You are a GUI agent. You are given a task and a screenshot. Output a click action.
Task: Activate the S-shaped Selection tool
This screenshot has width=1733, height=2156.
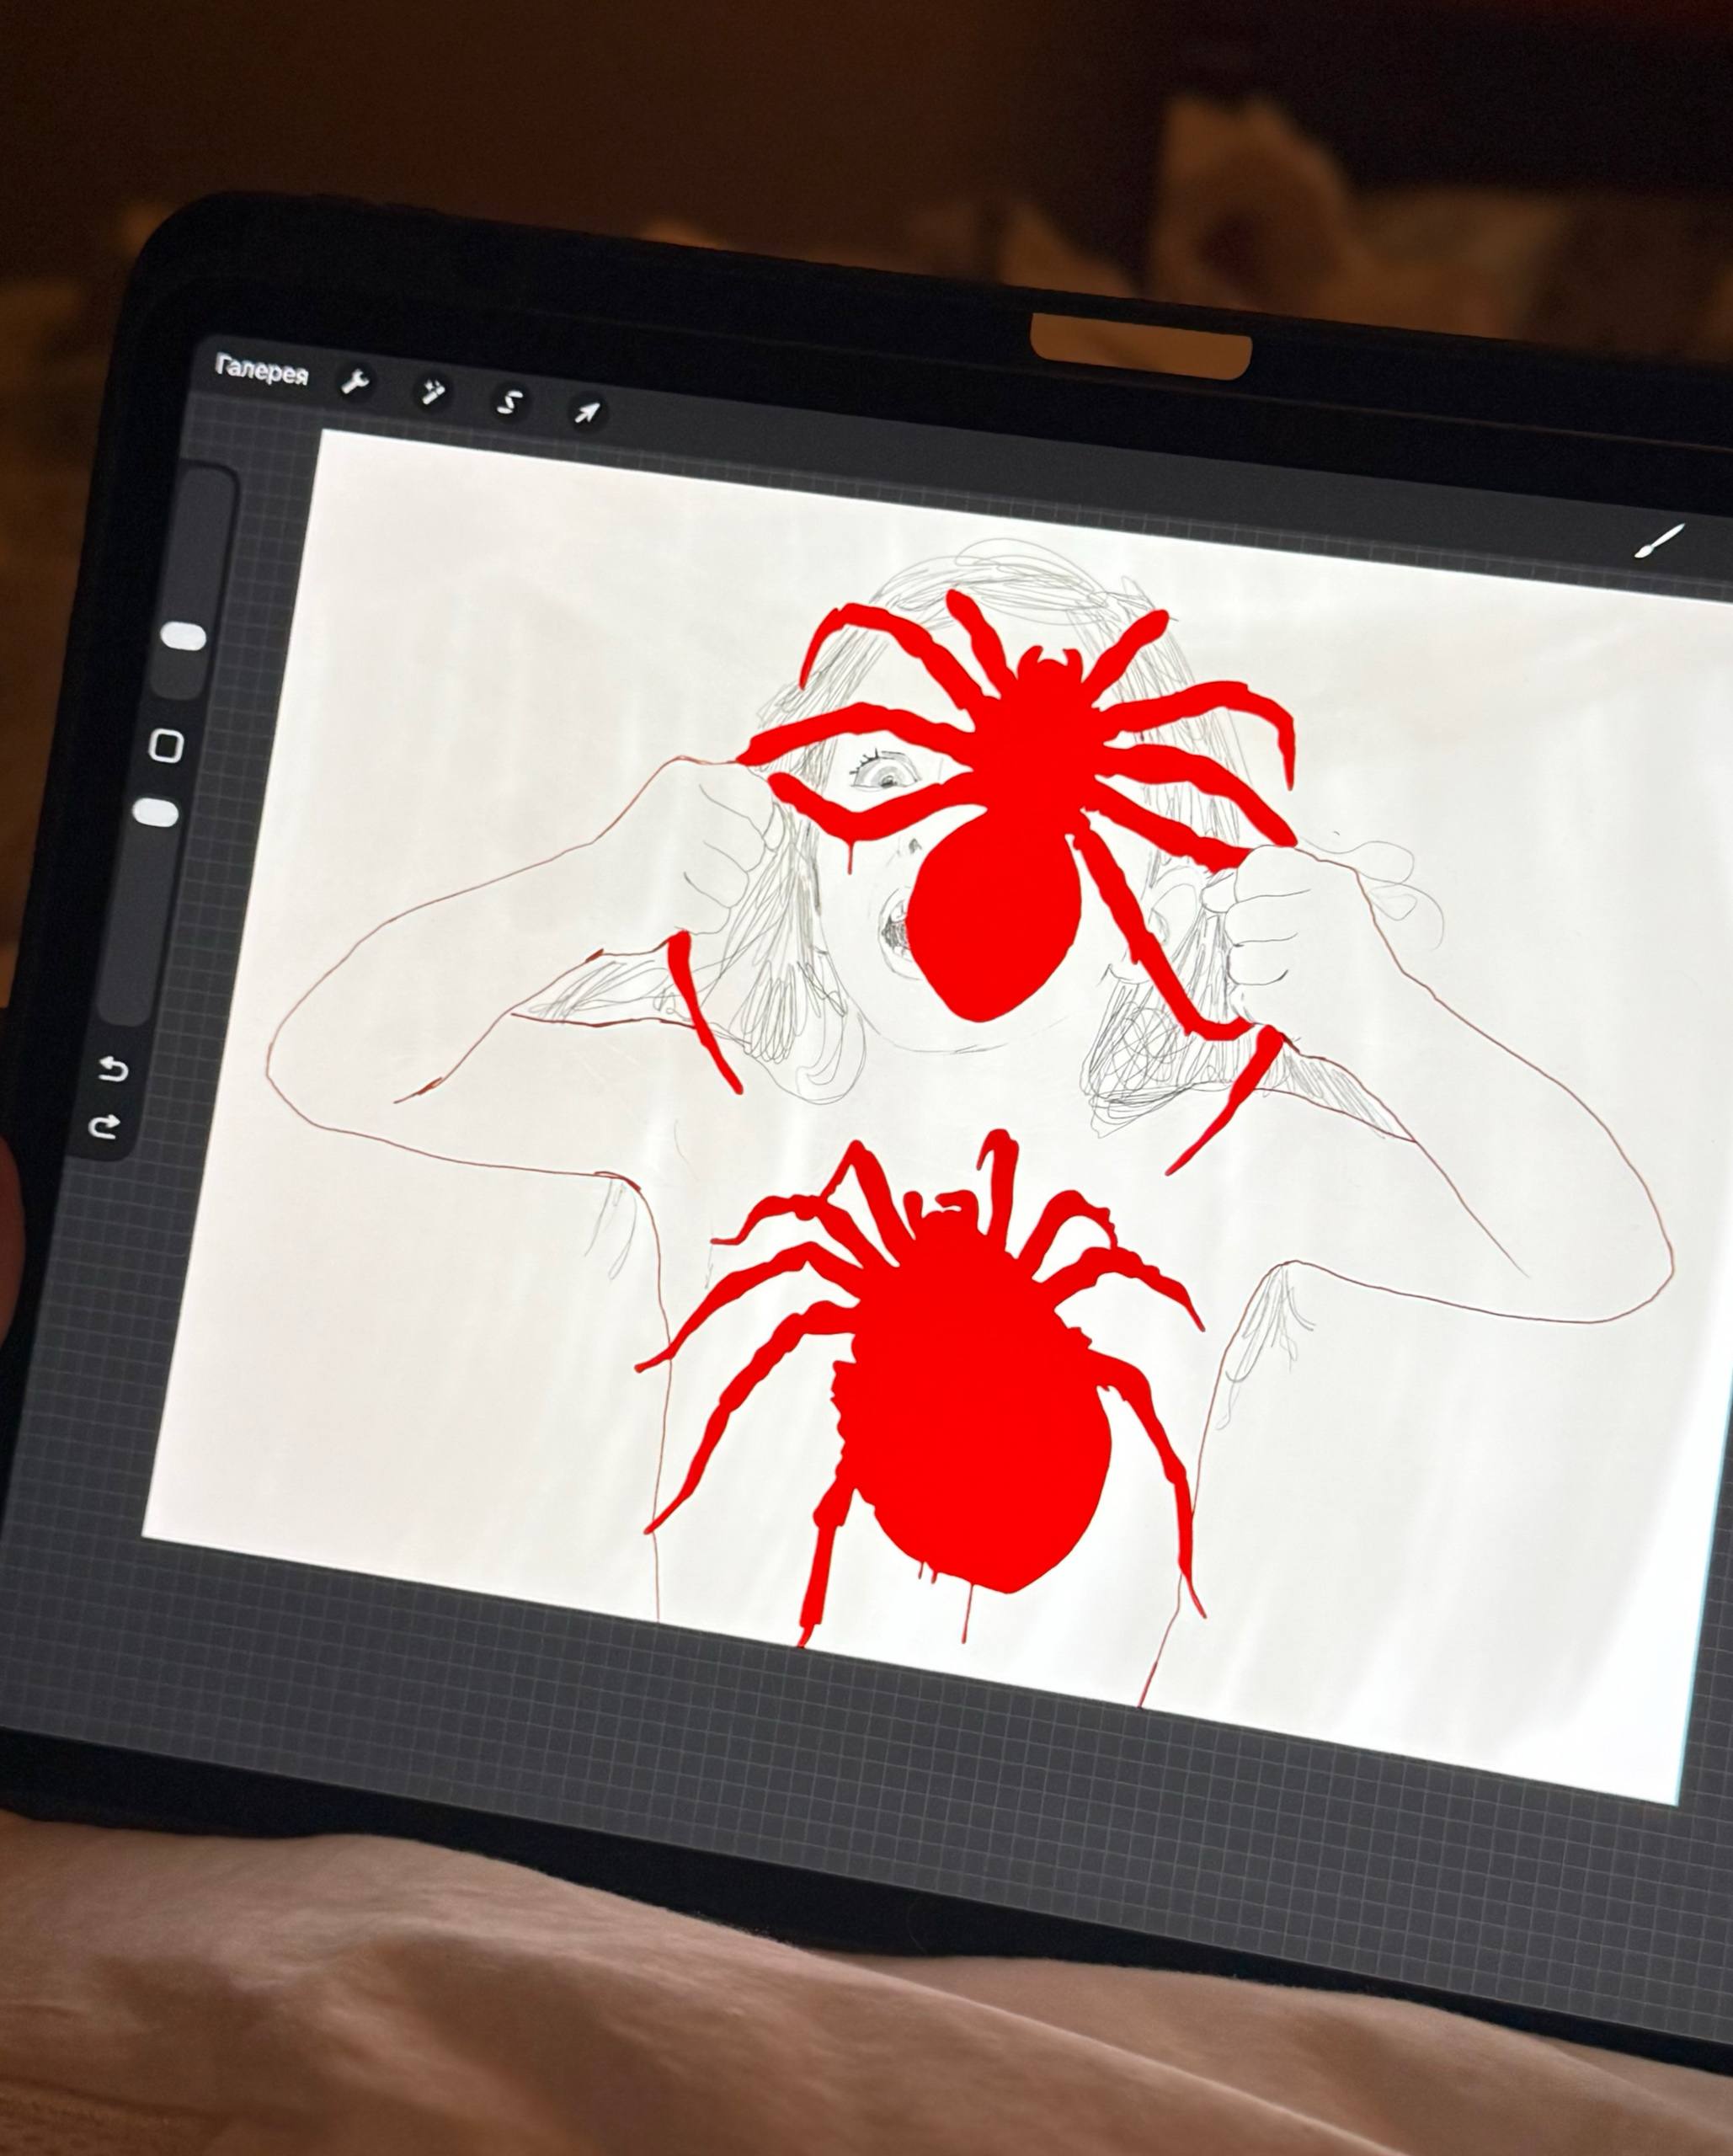pos(509,402)
